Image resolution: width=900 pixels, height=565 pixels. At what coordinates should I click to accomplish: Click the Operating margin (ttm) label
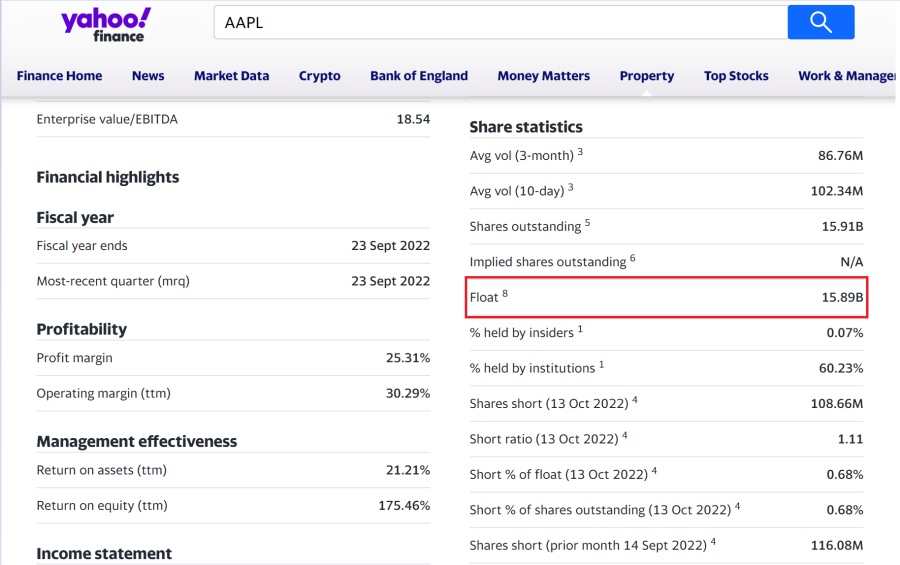pyautogui.click(x=104, y=393)
